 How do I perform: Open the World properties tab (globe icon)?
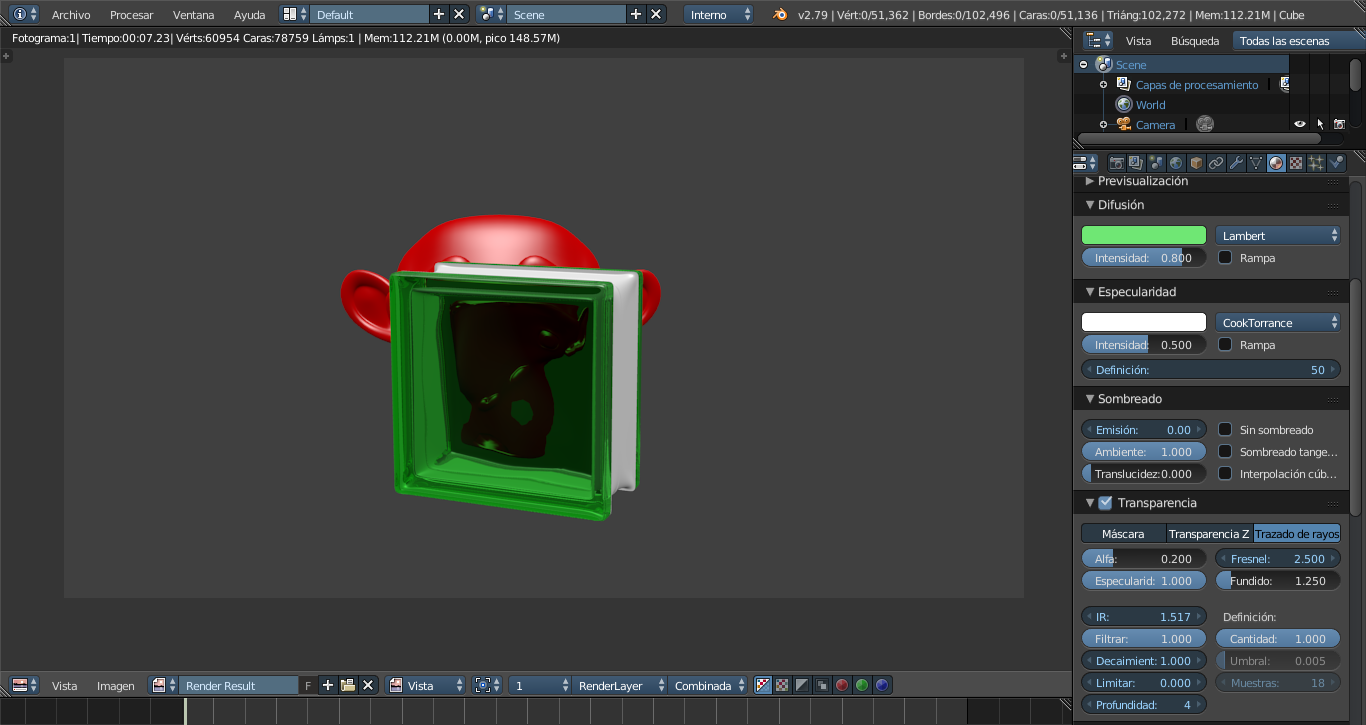point(1176,163)
